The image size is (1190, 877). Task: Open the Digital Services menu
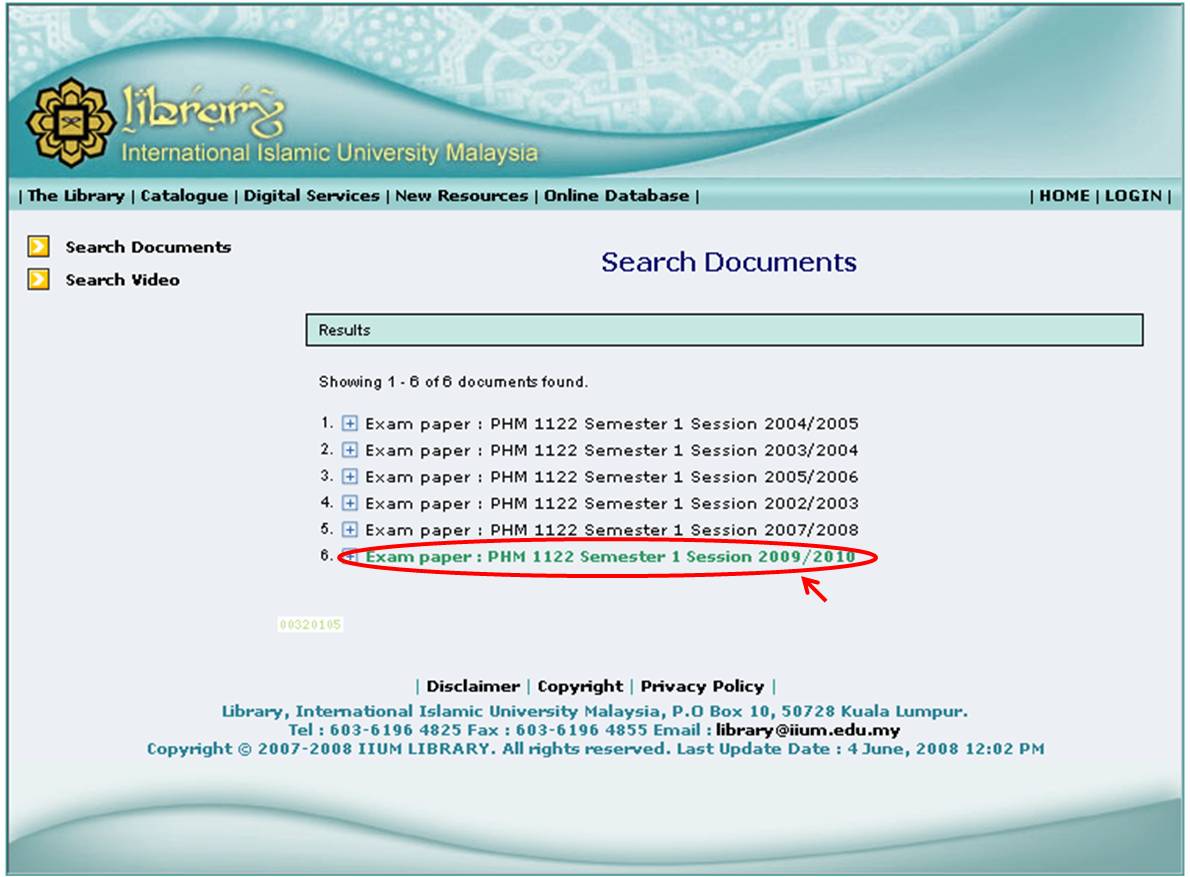[x=311, y=196]
